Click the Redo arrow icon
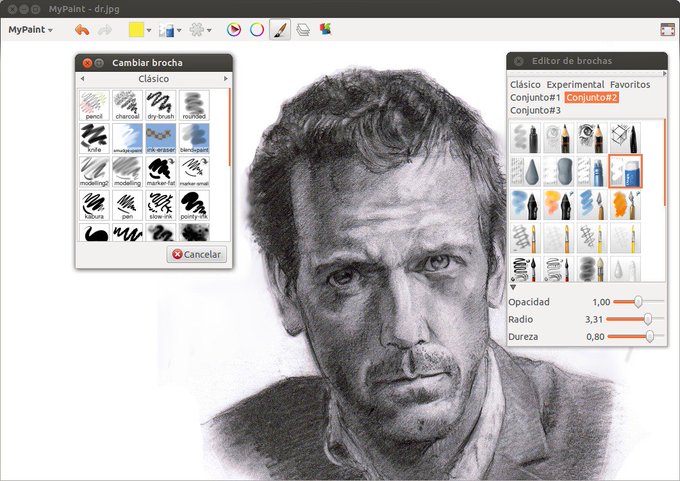The height and width of the screenshot is (481, 680). coord(105,30)
